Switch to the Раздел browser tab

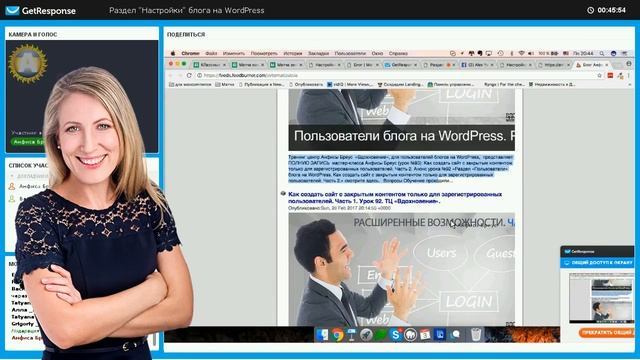coord(438,65)
